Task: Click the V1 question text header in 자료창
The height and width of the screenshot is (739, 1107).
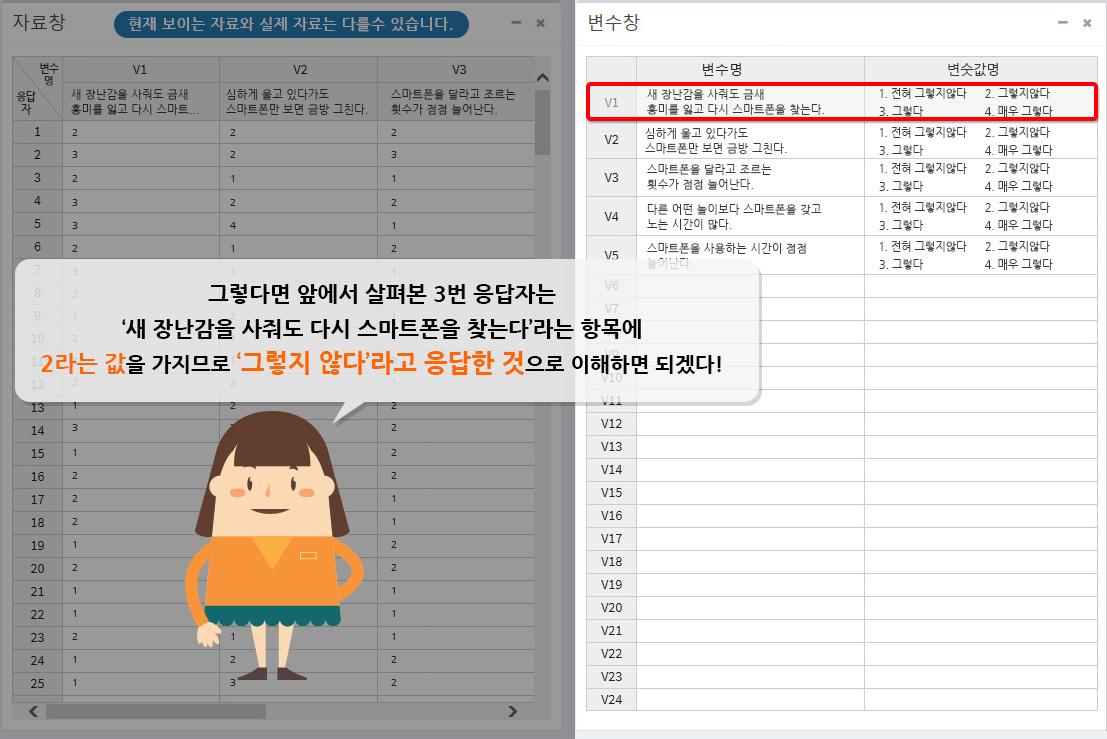Action: [140, 102]
